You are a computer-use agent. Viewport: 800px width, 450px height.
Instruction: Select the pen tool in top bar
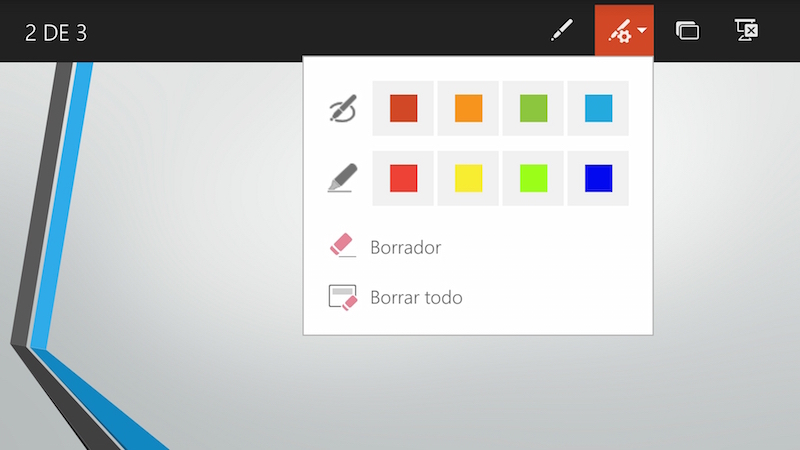point(562,31)
